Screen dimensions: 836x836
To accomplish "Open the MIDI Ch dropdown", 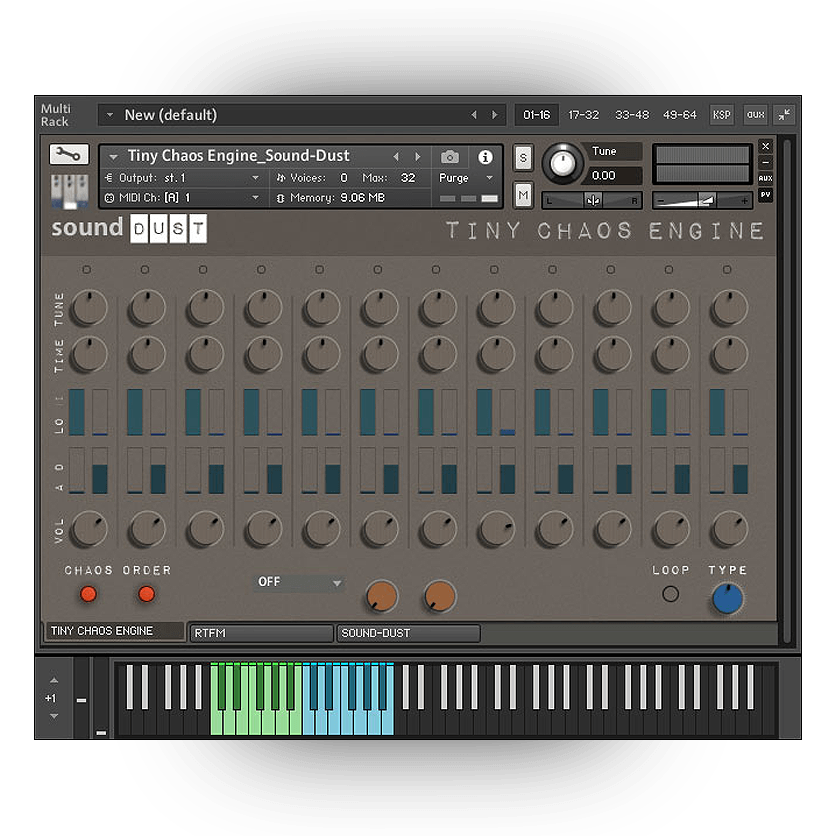I will pyautogui.click(x=182, y=198).
